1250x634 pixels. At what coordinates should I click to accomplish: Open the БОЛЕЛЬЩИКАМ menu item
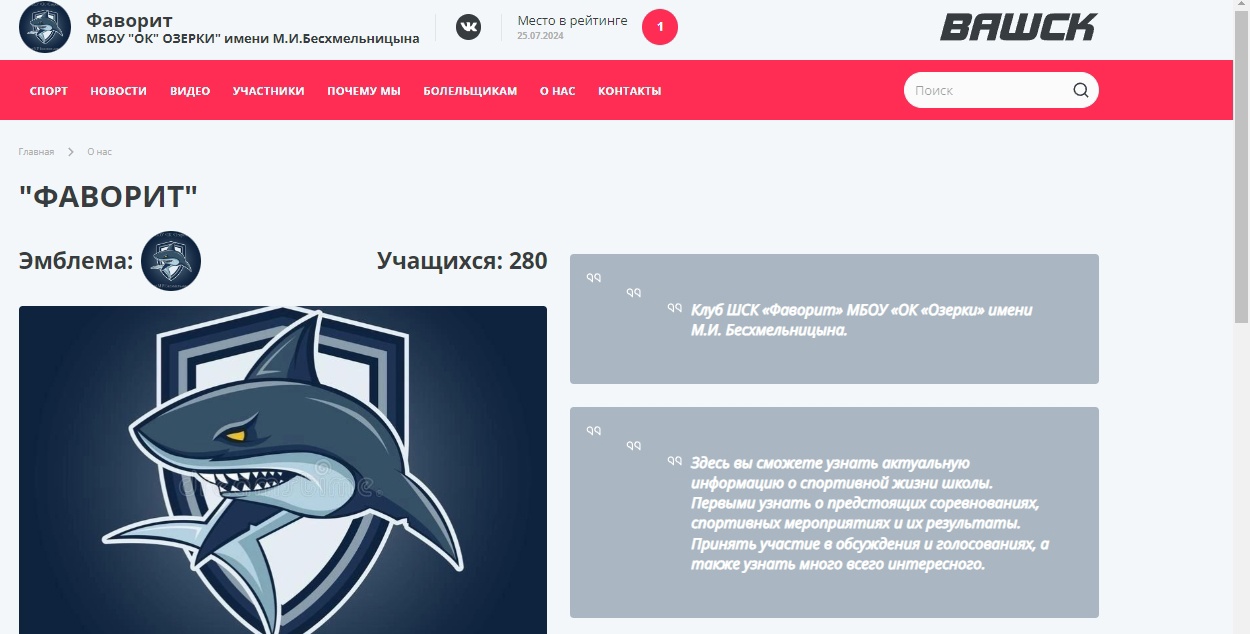tap(470, 91)
